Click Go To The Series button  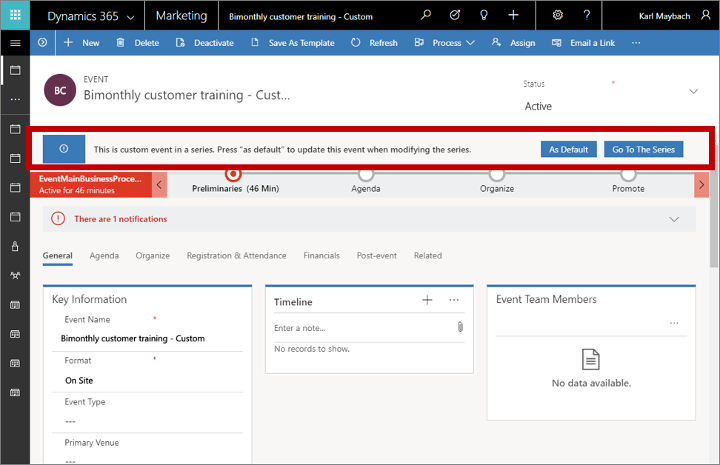(643, 149)
